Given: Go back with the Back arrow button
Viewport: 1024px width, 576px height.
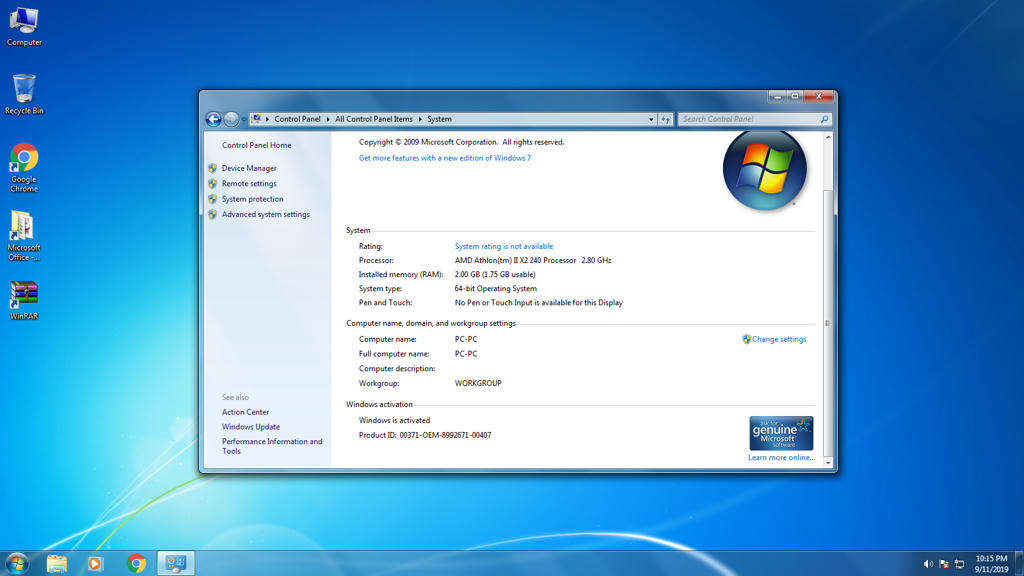Looking at the screenshot, I should pos(213,119).
